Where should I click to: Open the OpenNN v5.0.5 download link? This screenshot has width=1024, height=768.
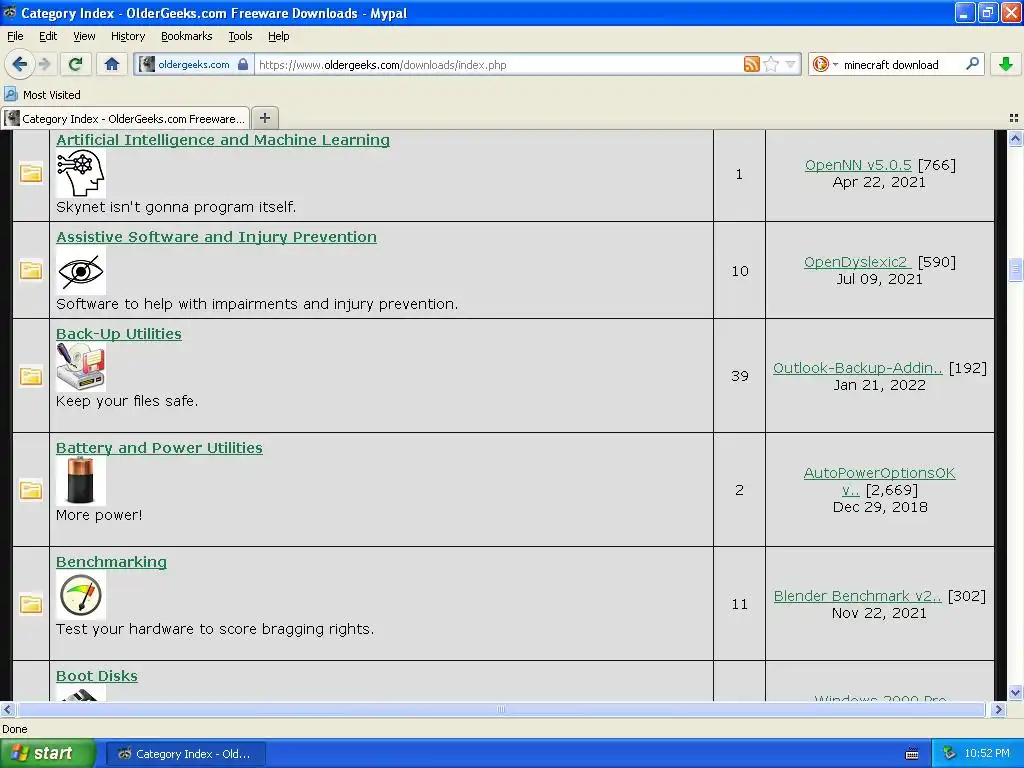(x=857, y=165)
